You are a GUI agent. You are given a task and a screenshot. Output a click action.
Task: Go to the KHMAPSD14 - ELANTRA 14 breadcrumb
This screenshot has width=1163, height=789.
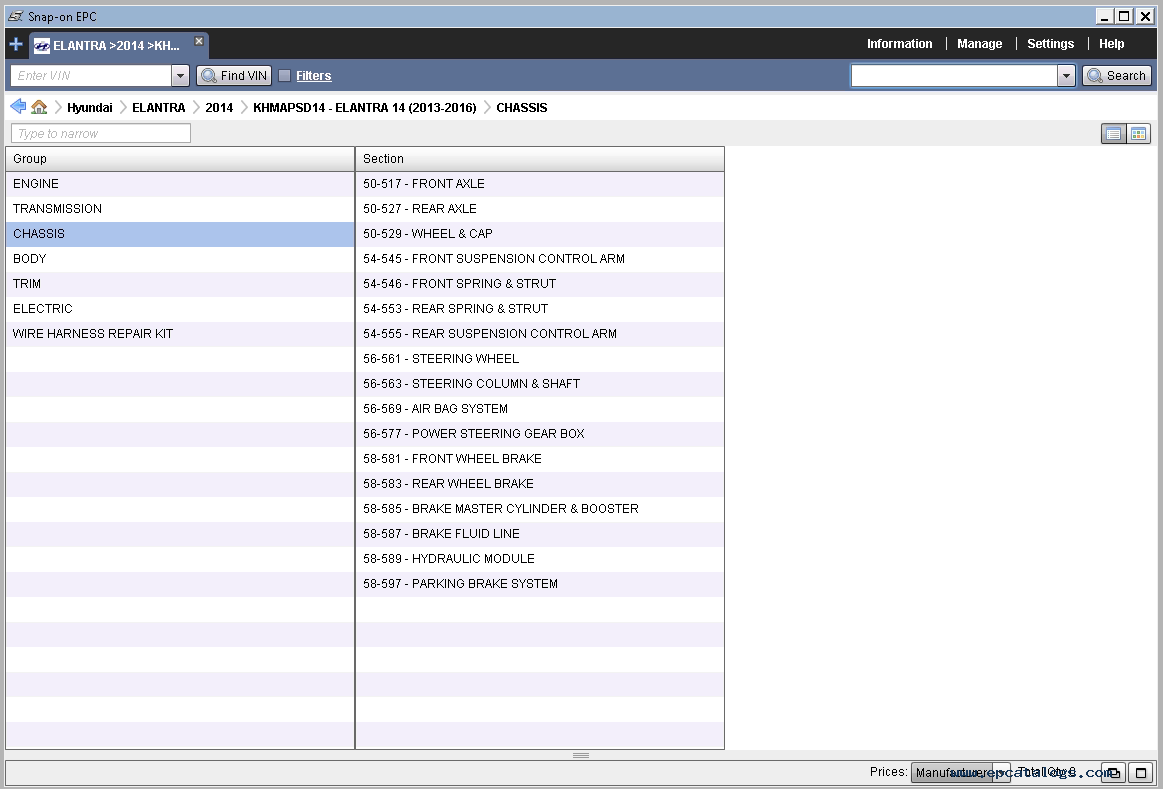pos(364,108)
